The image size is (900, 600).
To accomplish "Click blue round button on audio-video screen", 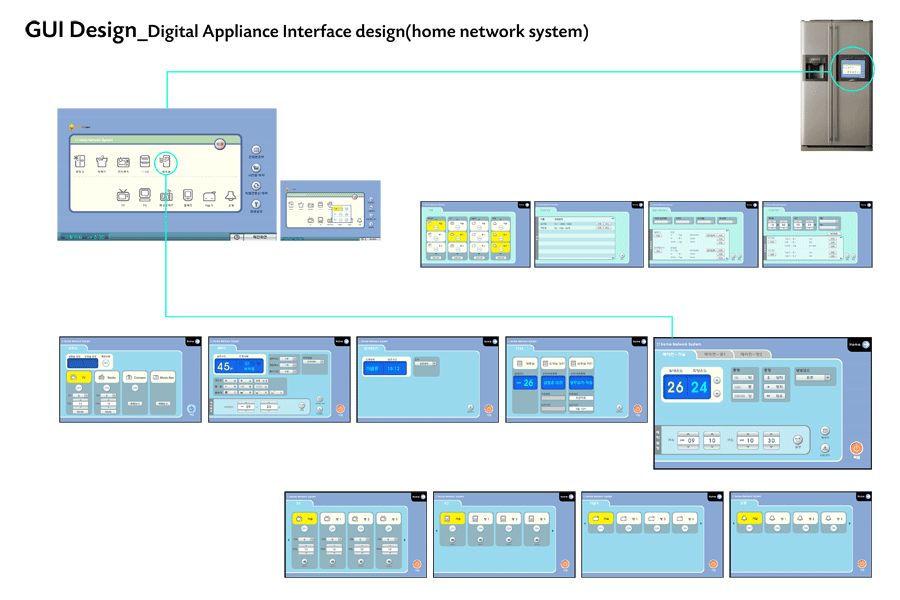I will (x=191, y=409).
